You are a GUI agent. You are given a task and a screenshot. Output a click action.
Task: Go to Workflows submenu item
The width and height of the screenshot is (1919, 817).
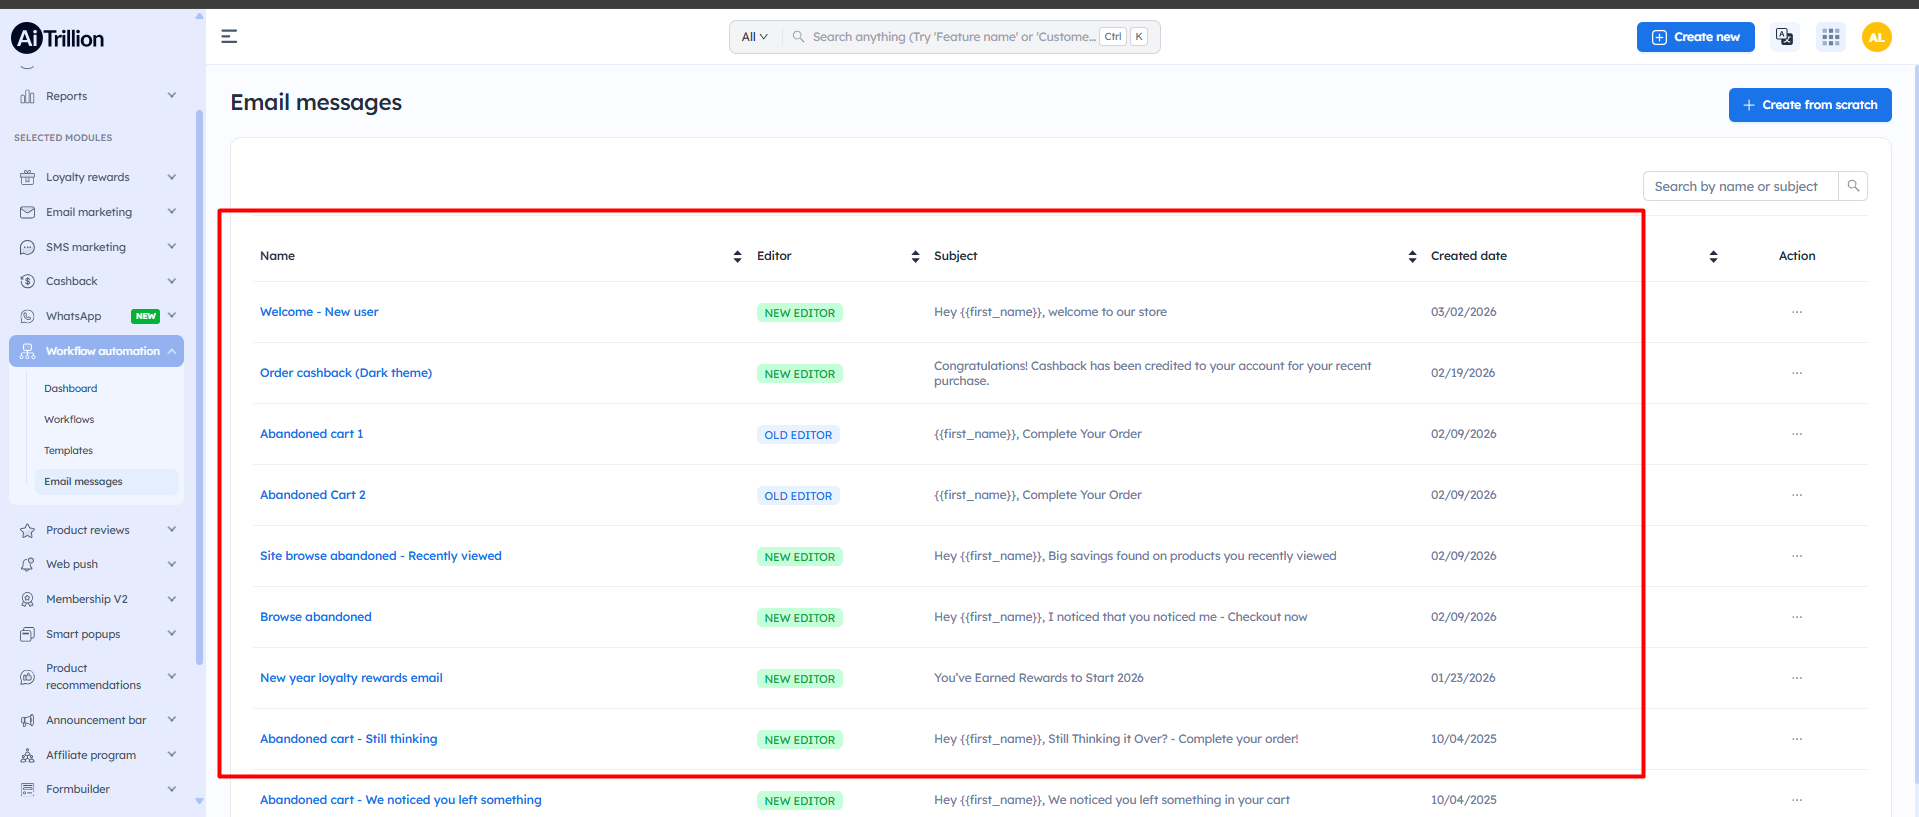(69, 420)
